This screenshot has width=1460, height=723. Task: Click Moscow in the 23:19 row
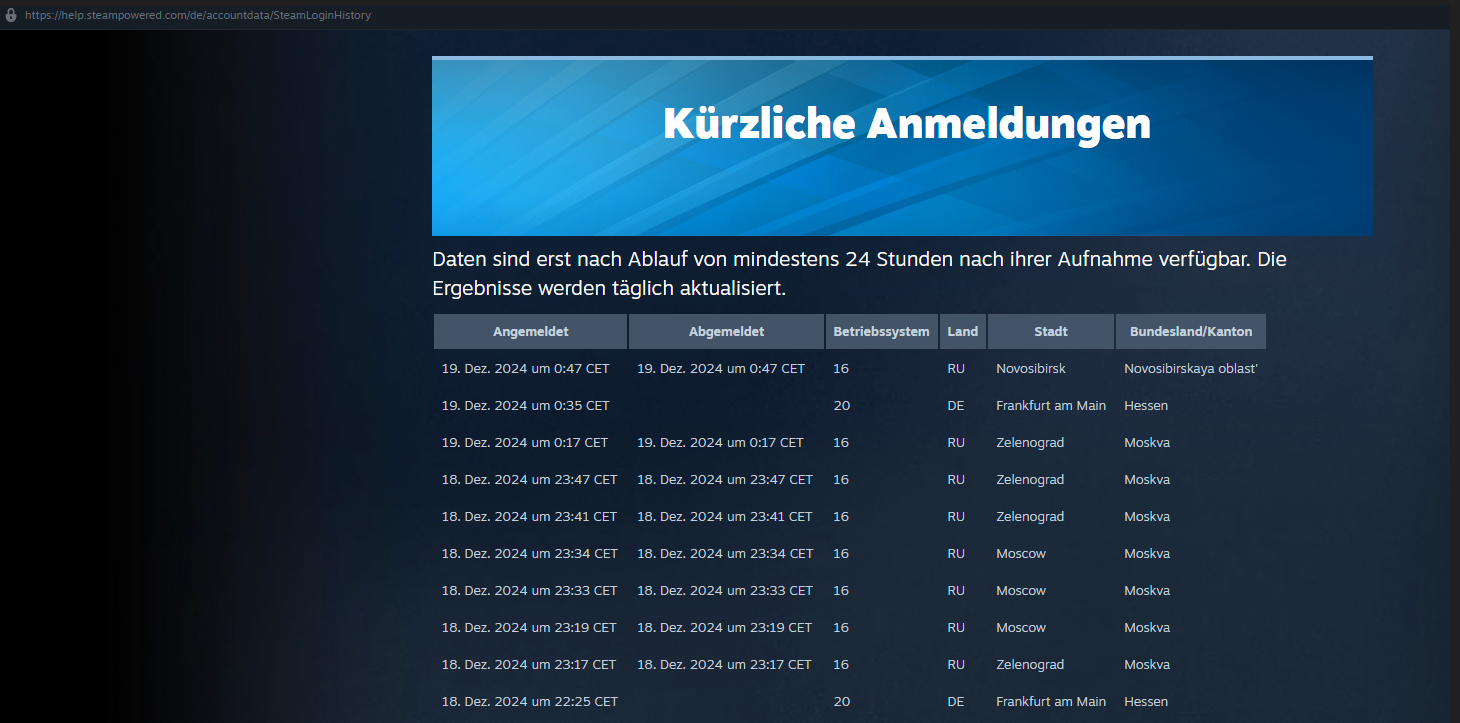(1021, 628)
